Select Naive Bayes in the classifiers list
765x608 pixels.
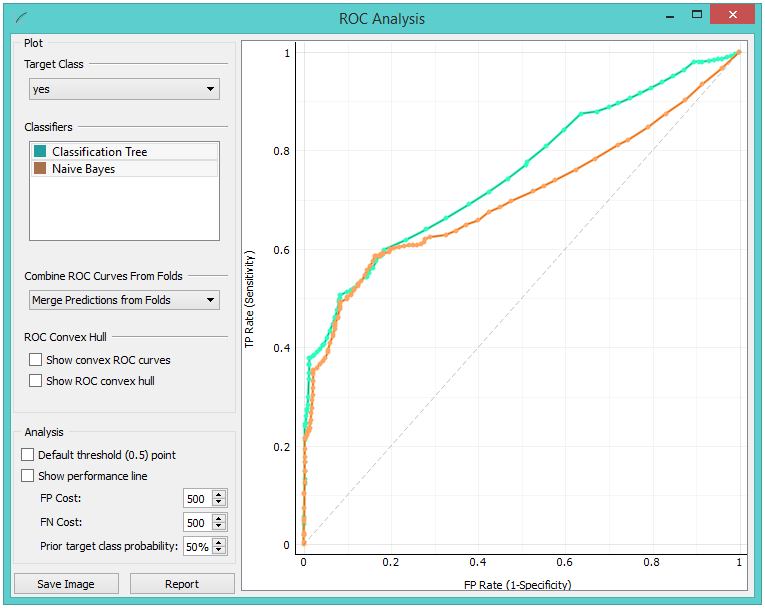[x=84, y=169]
